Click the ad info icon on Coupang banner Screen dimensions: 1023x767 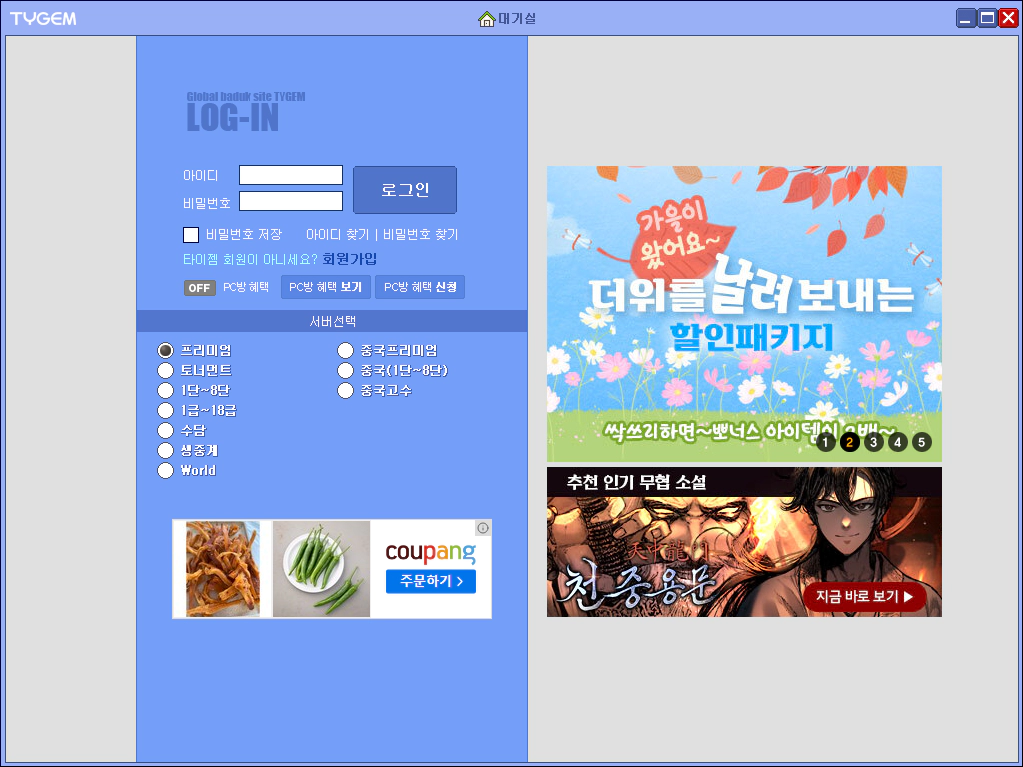pyautogui.click(x=484, y=527)
